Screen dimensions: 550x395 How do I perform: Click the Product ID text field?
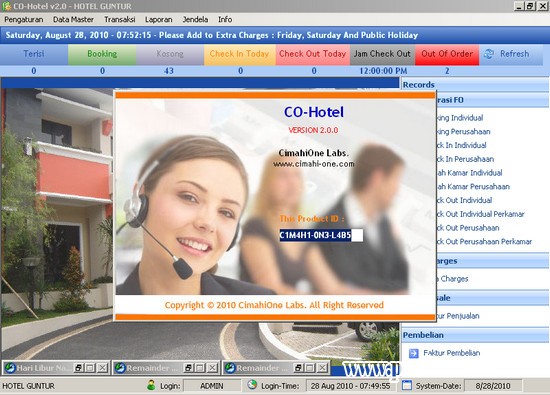click(321, 235)
